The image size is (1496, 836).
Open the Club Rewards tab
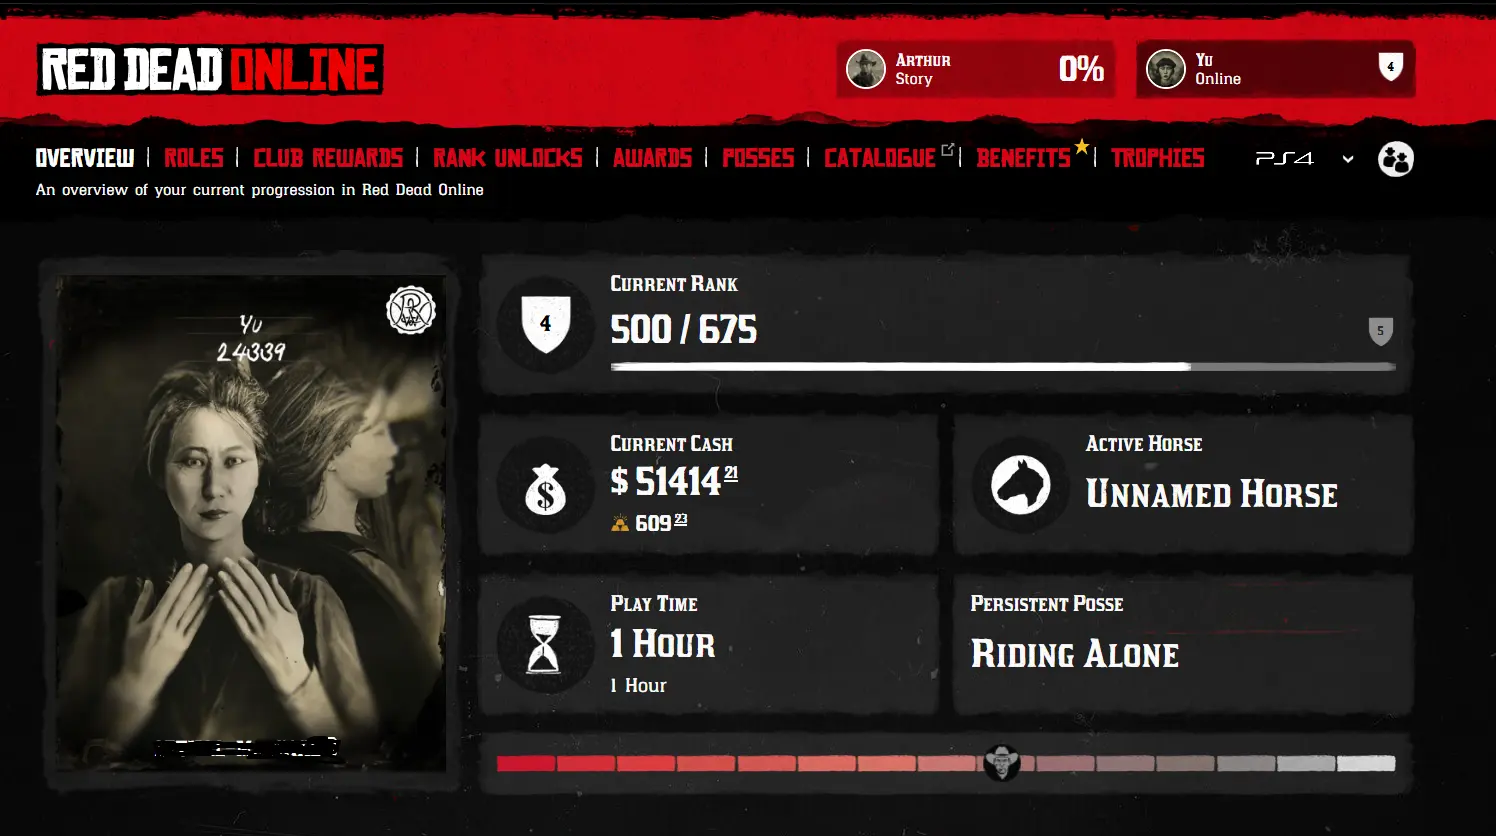328,158
